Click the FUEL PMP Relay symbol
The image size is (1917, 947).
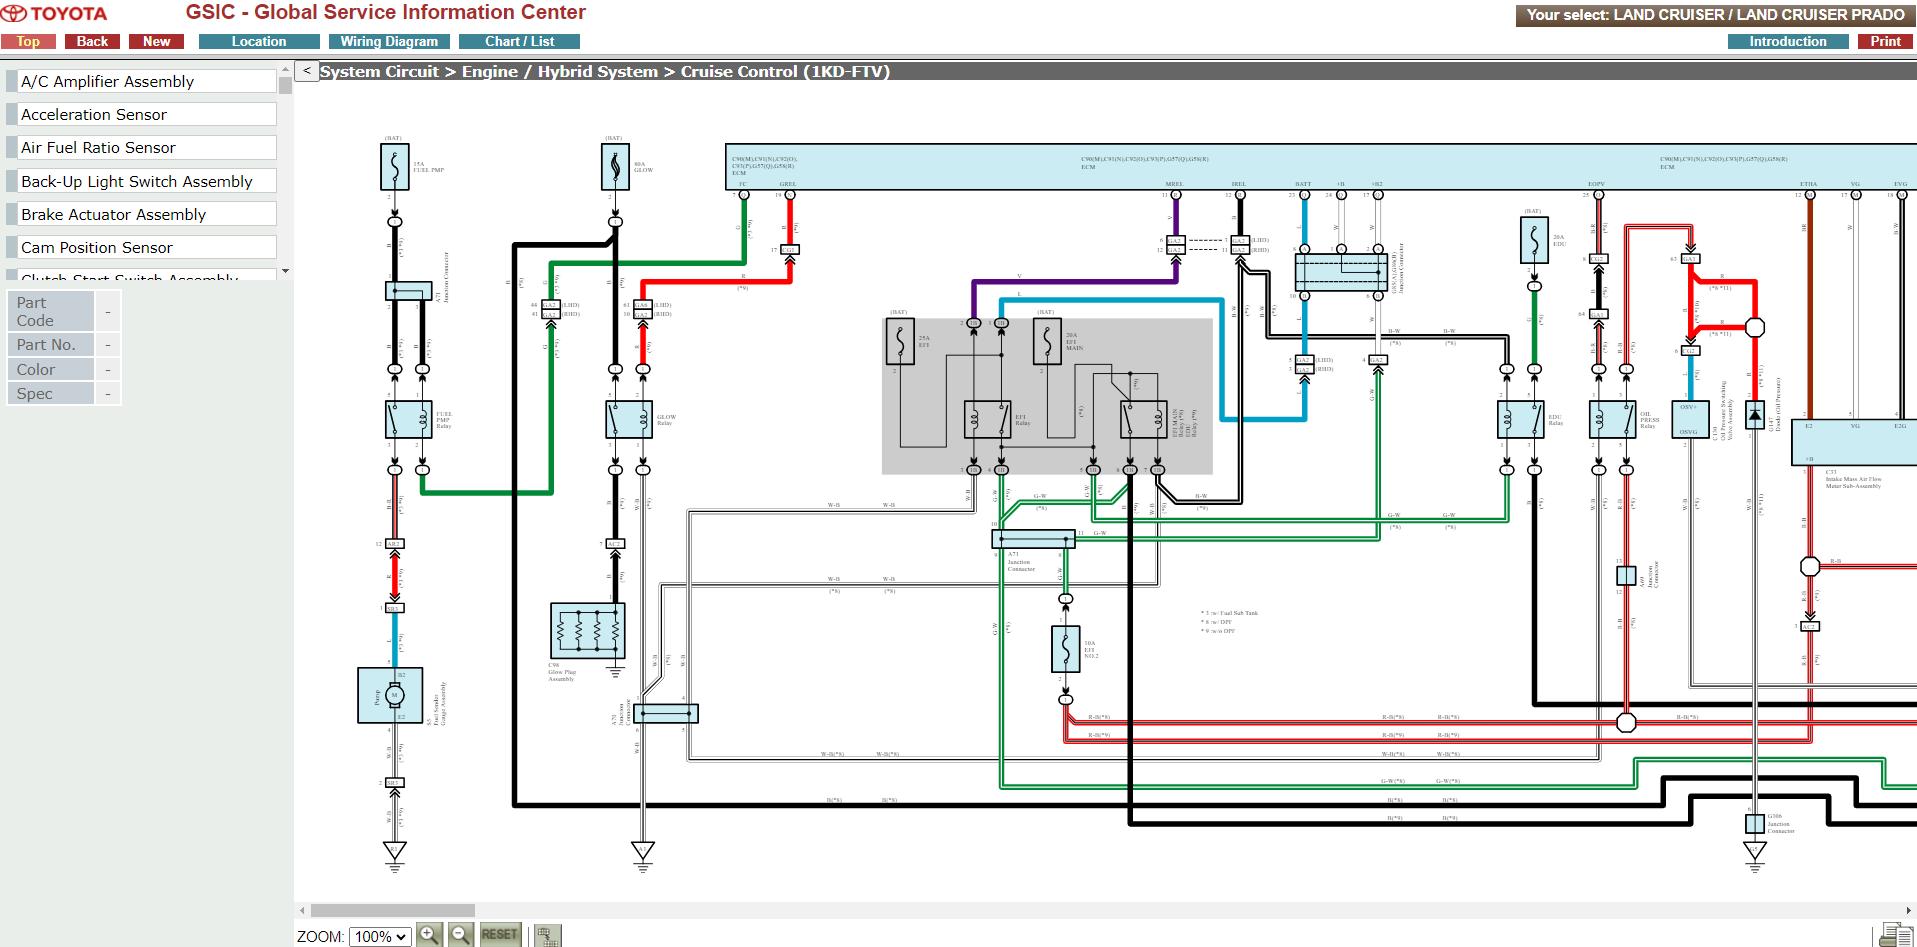408,420
